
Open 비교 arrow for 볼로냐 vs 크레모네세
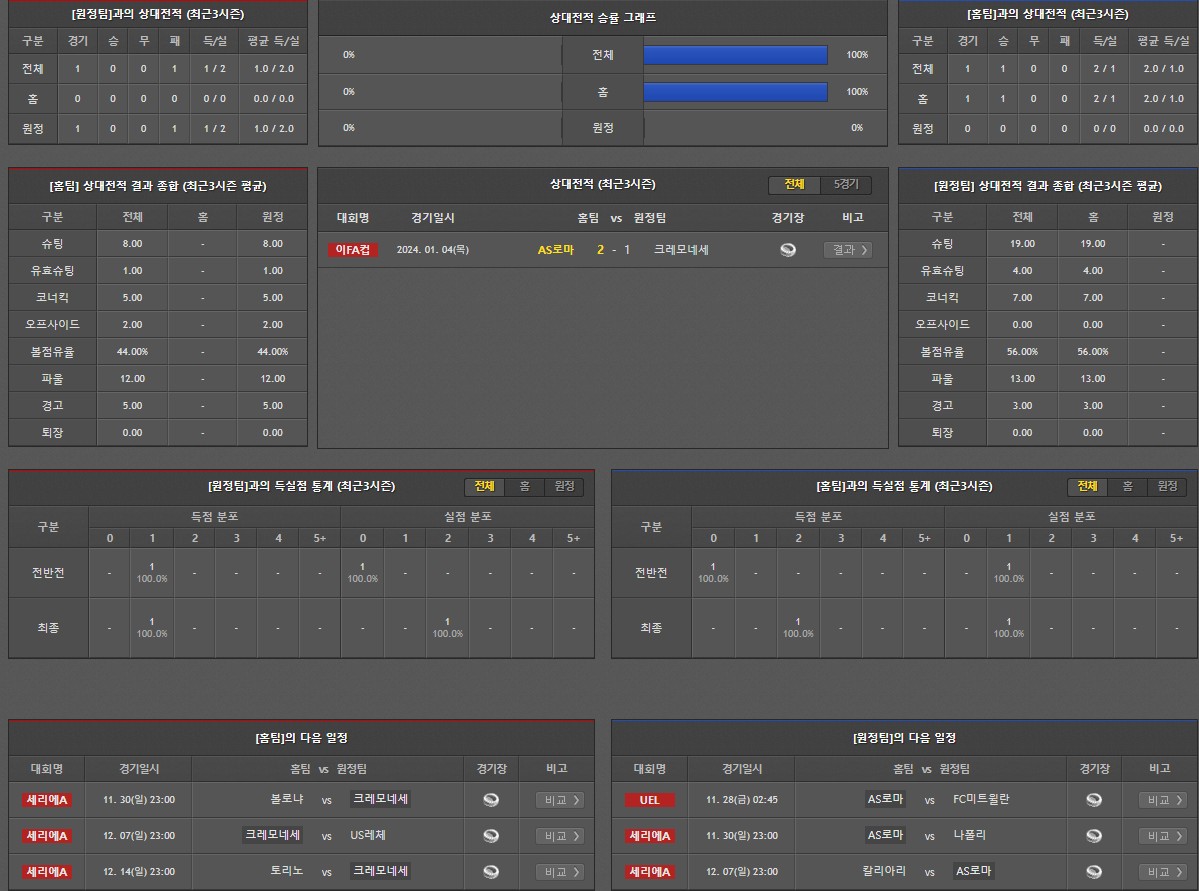[x=560, y=800]
